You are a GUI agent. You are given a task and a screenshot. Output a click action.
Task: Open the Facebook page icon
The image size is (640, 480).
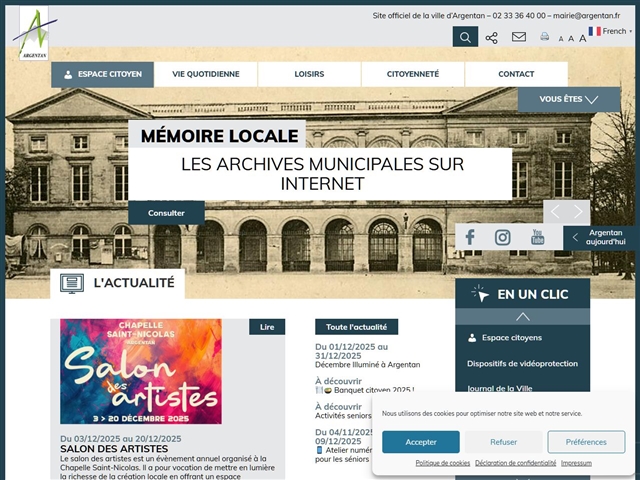pos(470,237)
